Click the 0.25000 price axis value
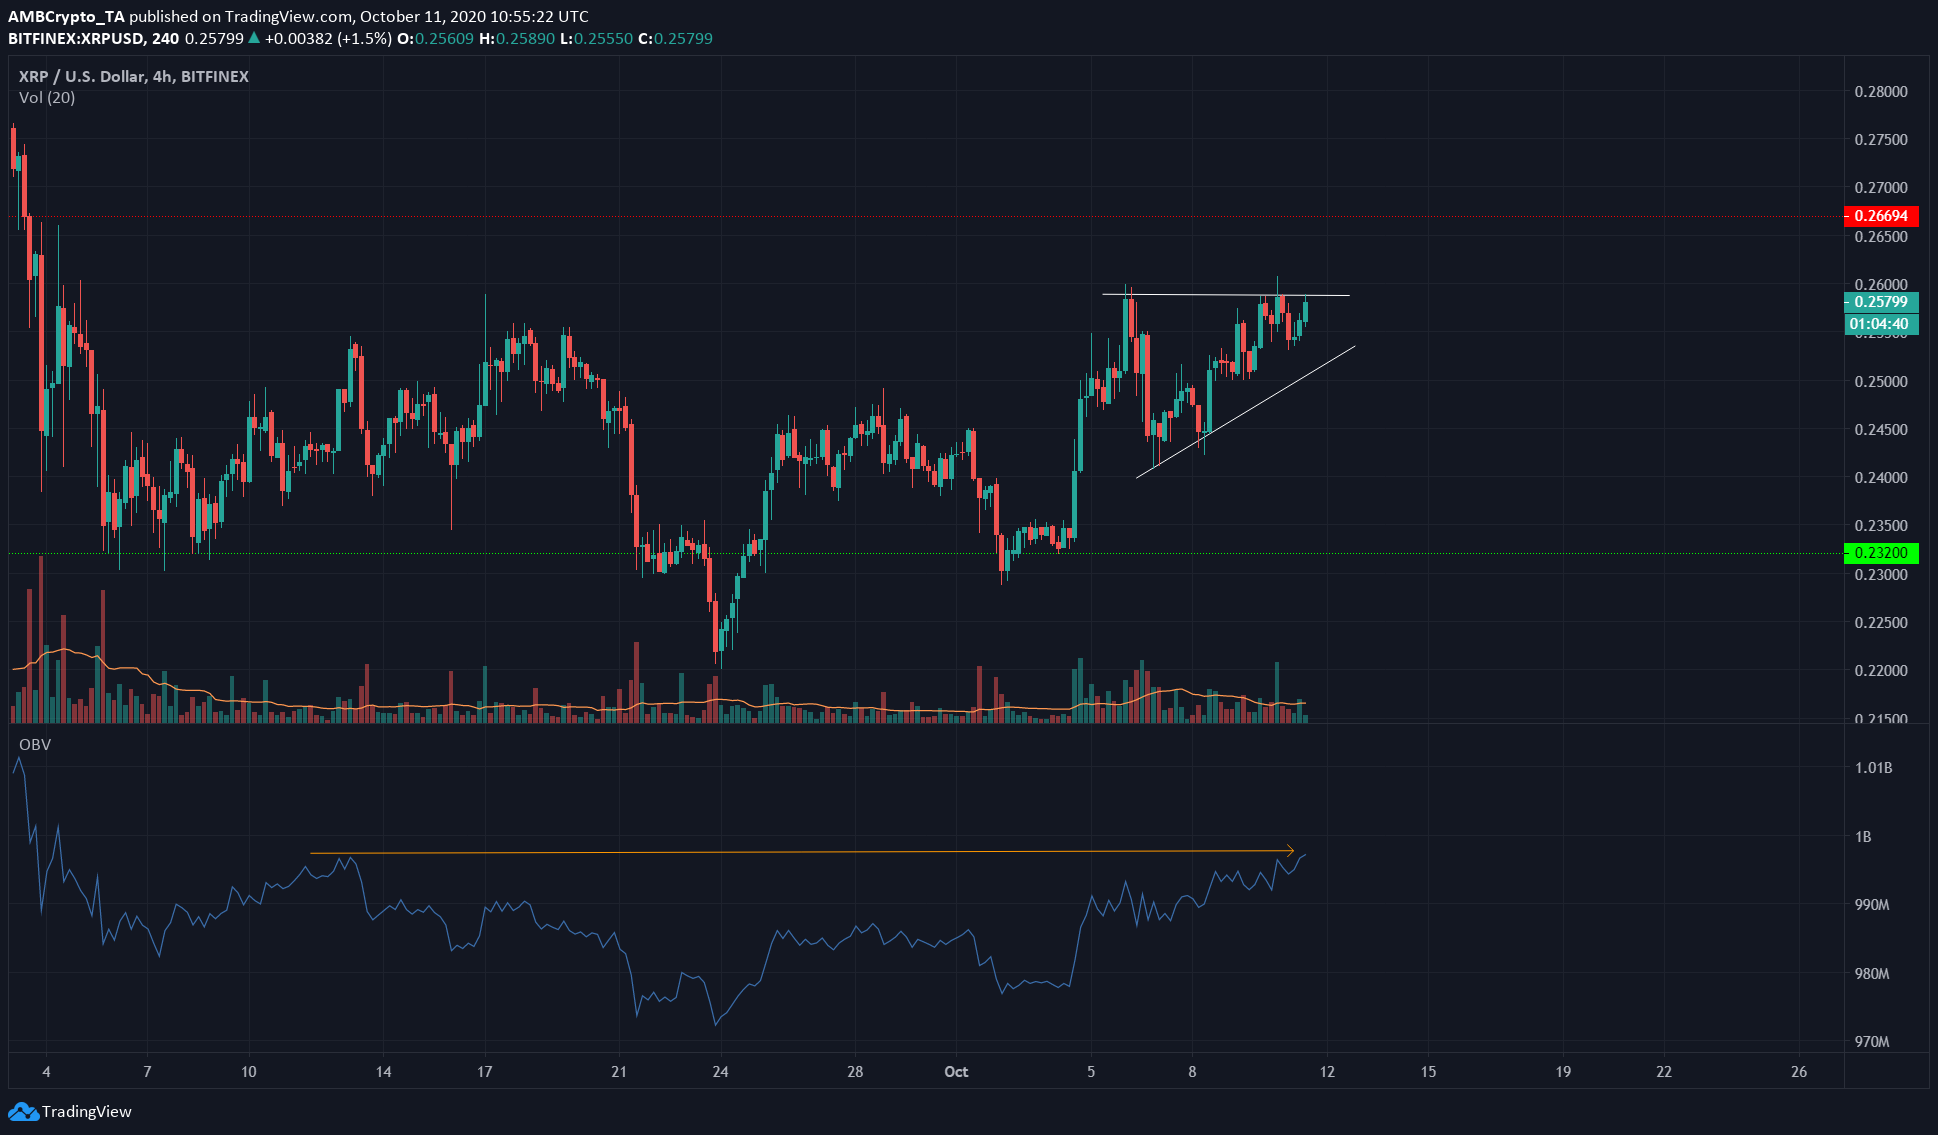Viewport: 1938px width, 1135px height. point(1881,381)
